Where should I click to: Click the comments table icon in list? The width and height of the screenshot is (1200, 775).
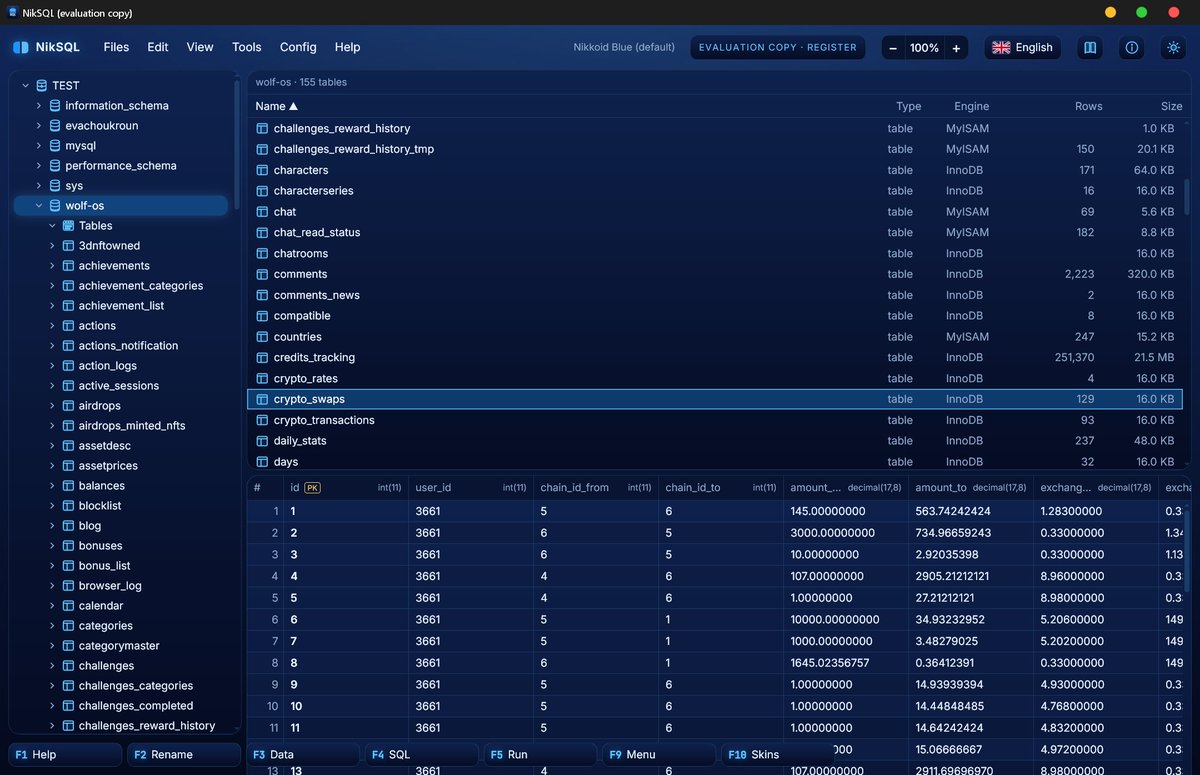[263, 274]
